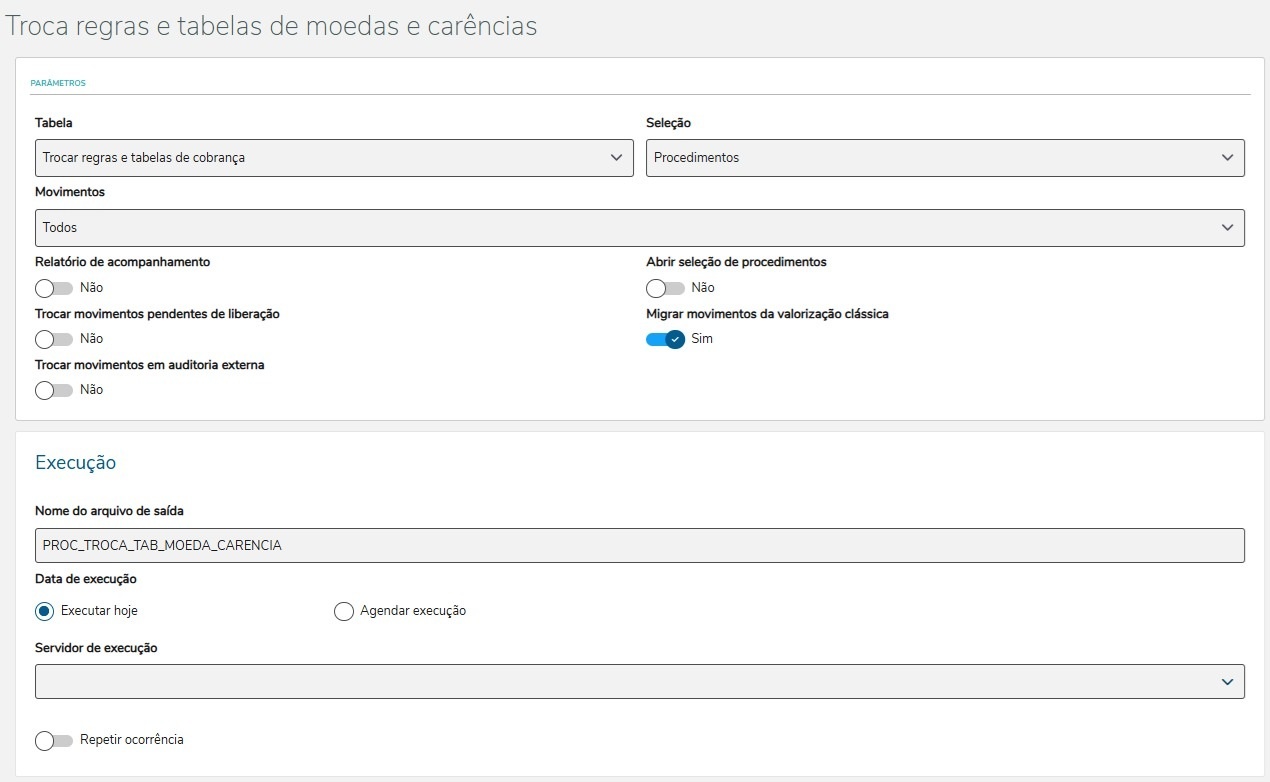Enable Trocar movimentos em auditoria externa
1270x782 pixels.
pos(54,390)
